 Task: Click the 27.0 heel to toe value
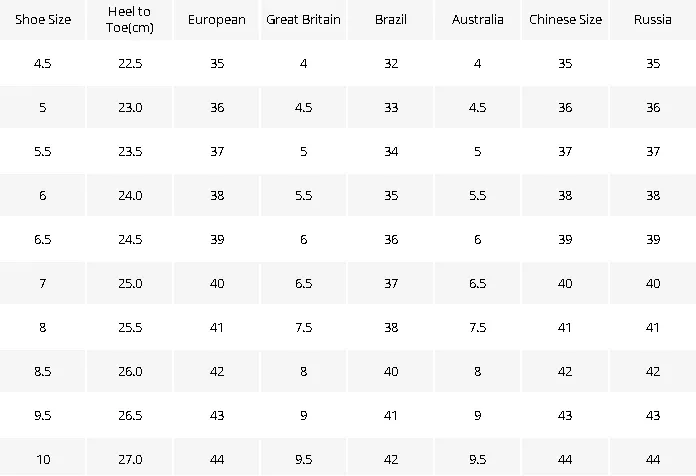(x=130, y=459)
